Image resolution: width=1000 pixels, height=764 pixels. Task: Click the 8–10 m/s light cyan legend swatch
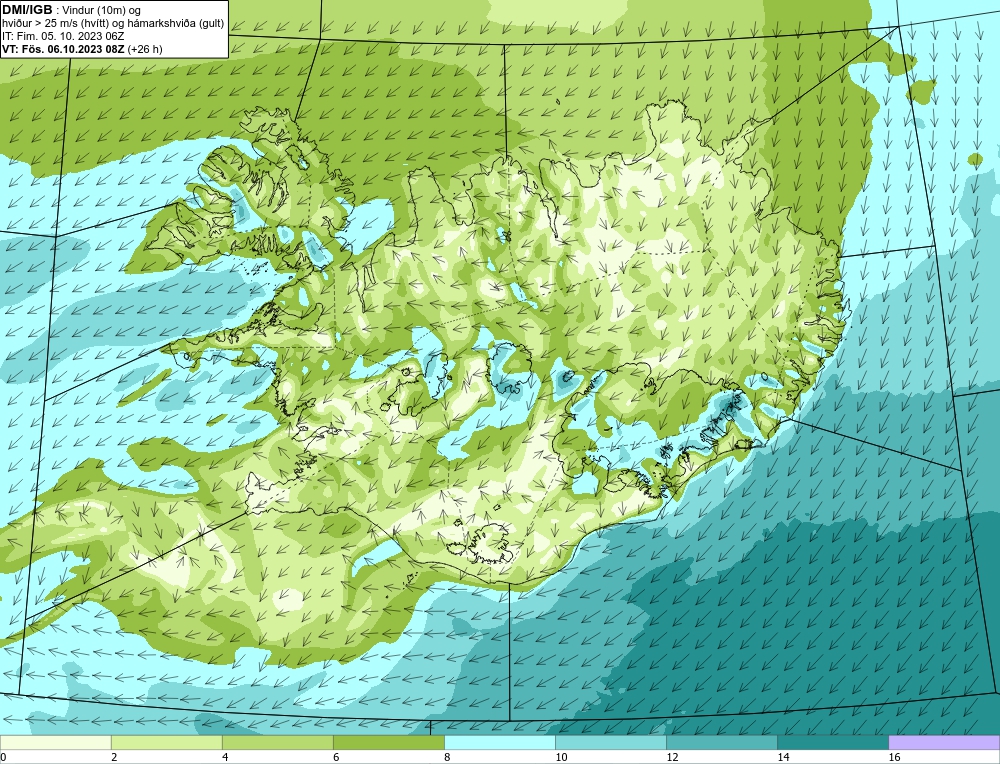(499, 742)
